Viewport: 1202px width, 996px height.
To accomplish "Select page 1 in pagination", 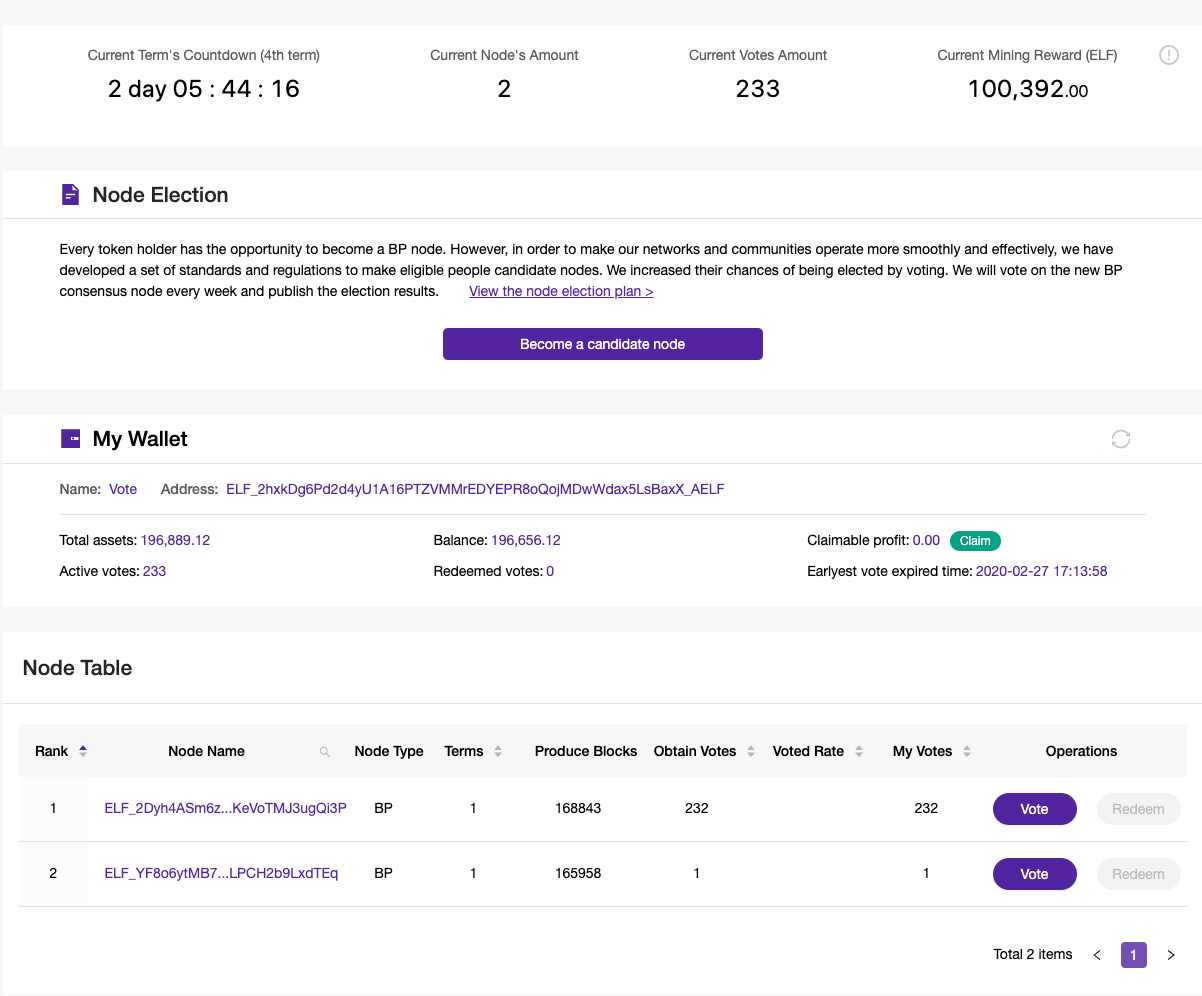I will 1133,955.
